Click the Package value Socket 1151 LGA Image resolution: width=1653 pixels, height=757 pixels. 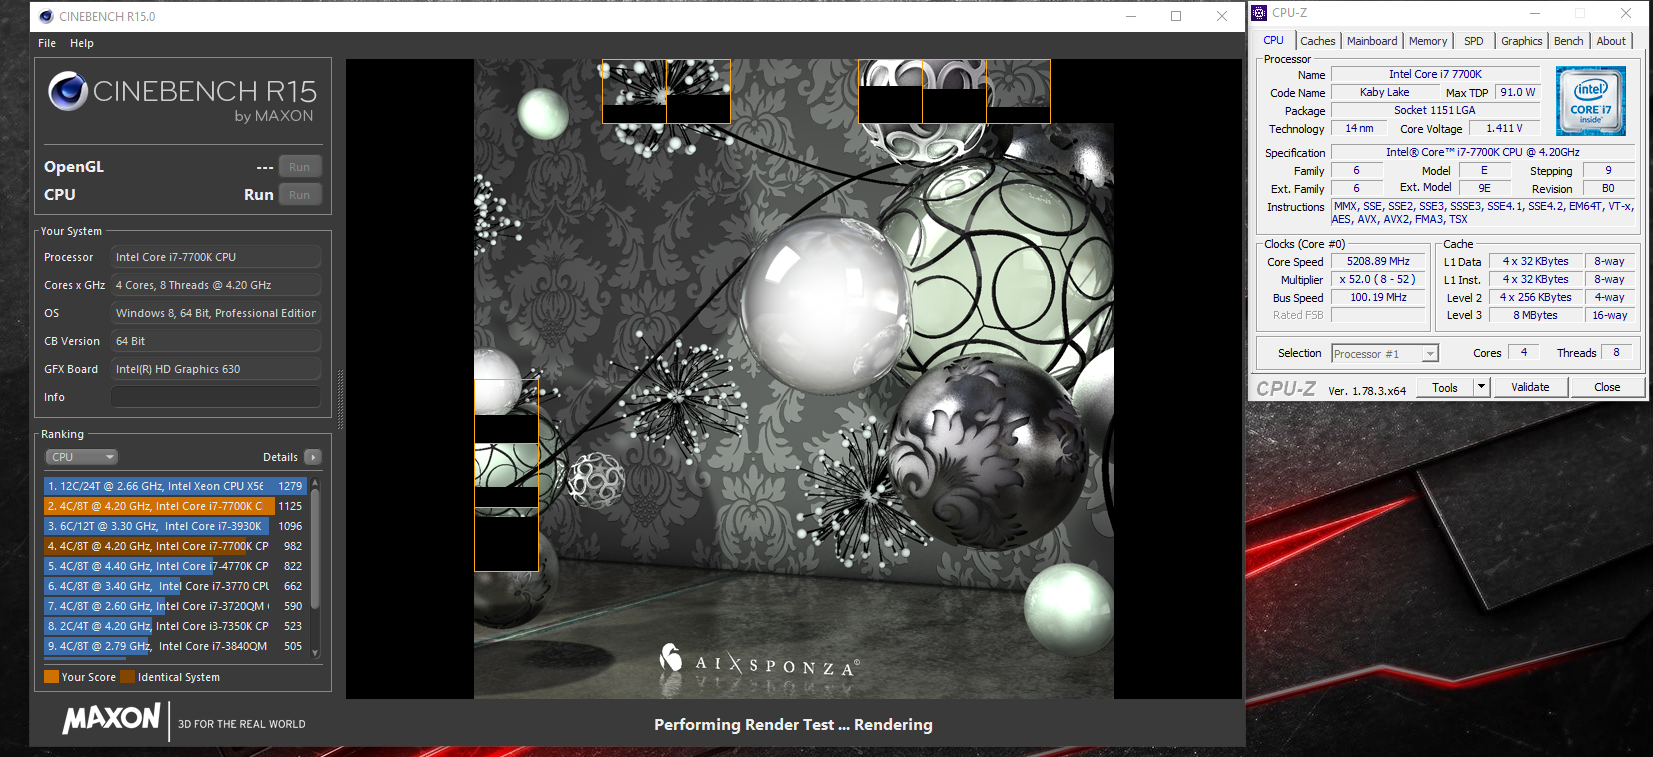pyautogui.click(x=1435, y=111)
